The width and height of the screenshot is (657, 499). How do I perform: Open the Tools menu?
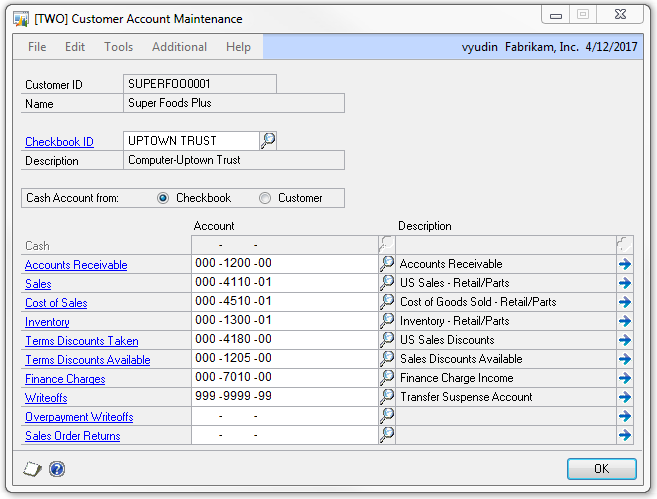click(x=118, y=47)
